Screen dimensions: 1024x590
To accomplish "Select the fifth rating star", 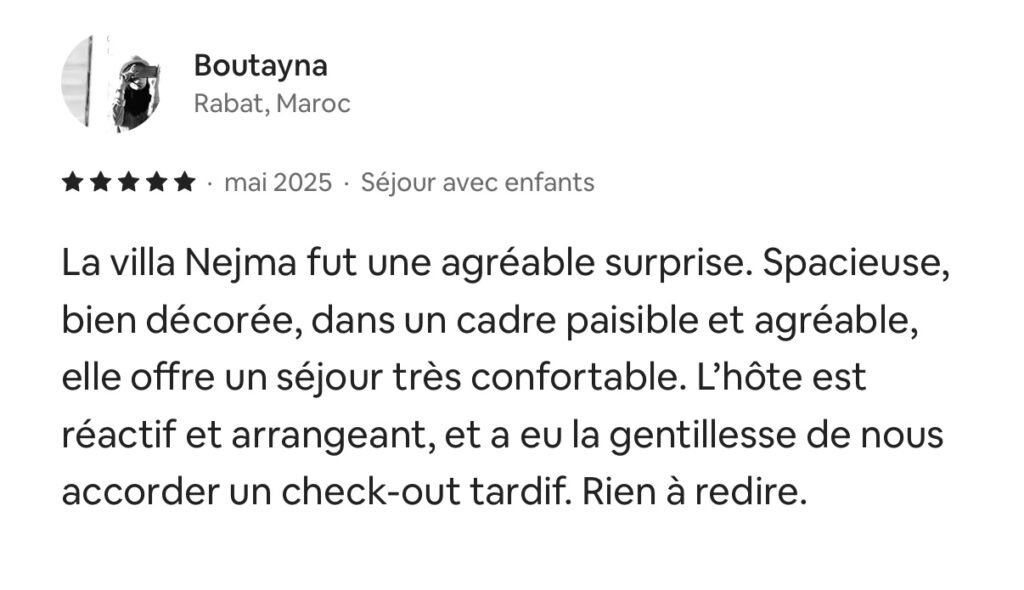I will 184,183.
